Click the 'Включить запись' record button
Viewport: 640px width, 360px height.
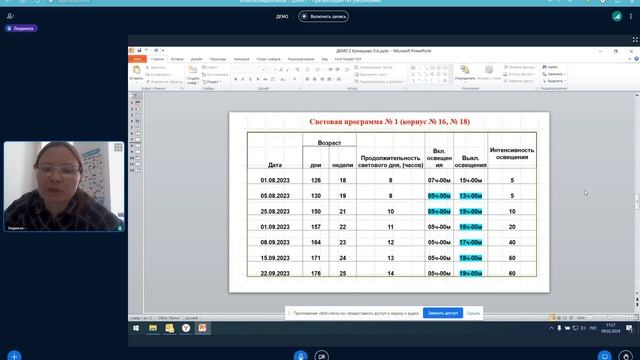click(x=323, y=17)
